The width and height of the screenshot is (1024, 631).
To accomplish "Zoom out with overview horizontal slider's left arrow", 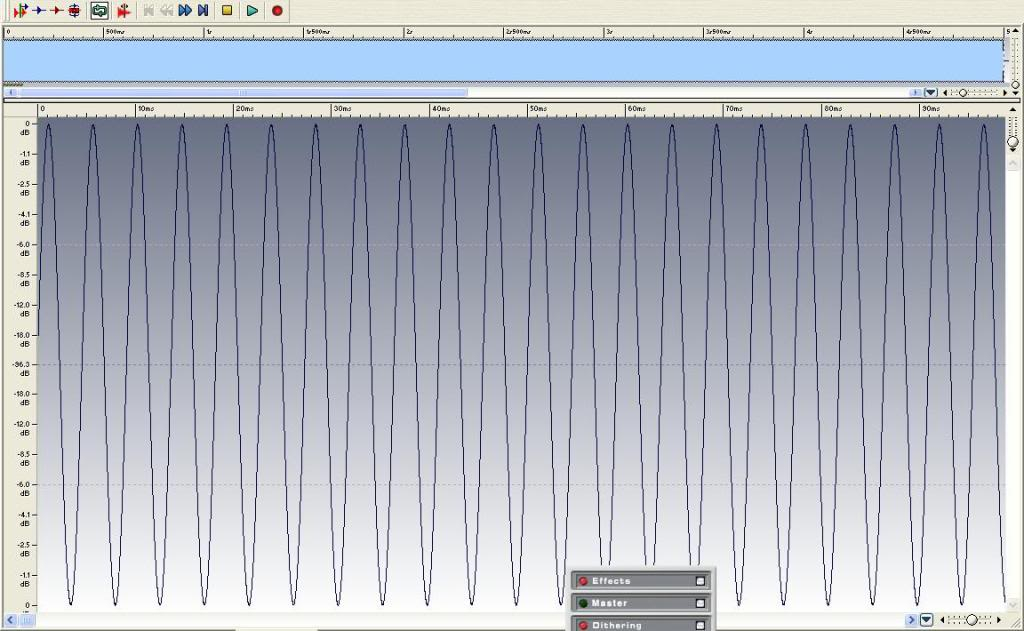I will tap(945, 93).
